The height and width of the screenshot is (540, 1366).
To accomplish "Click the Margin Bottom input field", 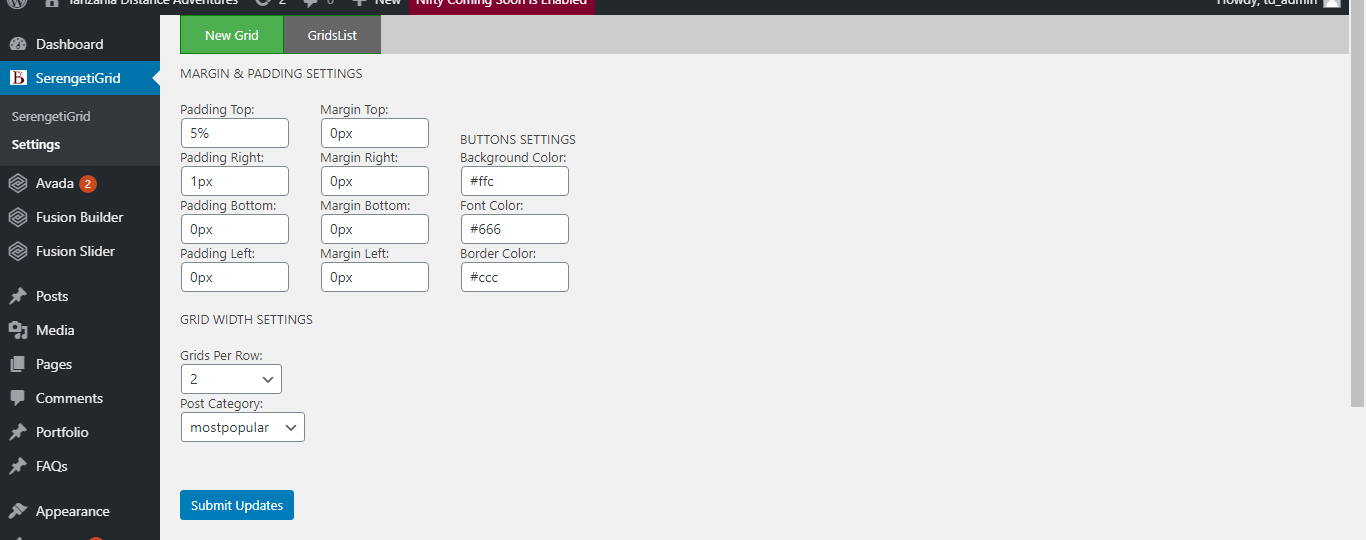I will coord(375,229).
